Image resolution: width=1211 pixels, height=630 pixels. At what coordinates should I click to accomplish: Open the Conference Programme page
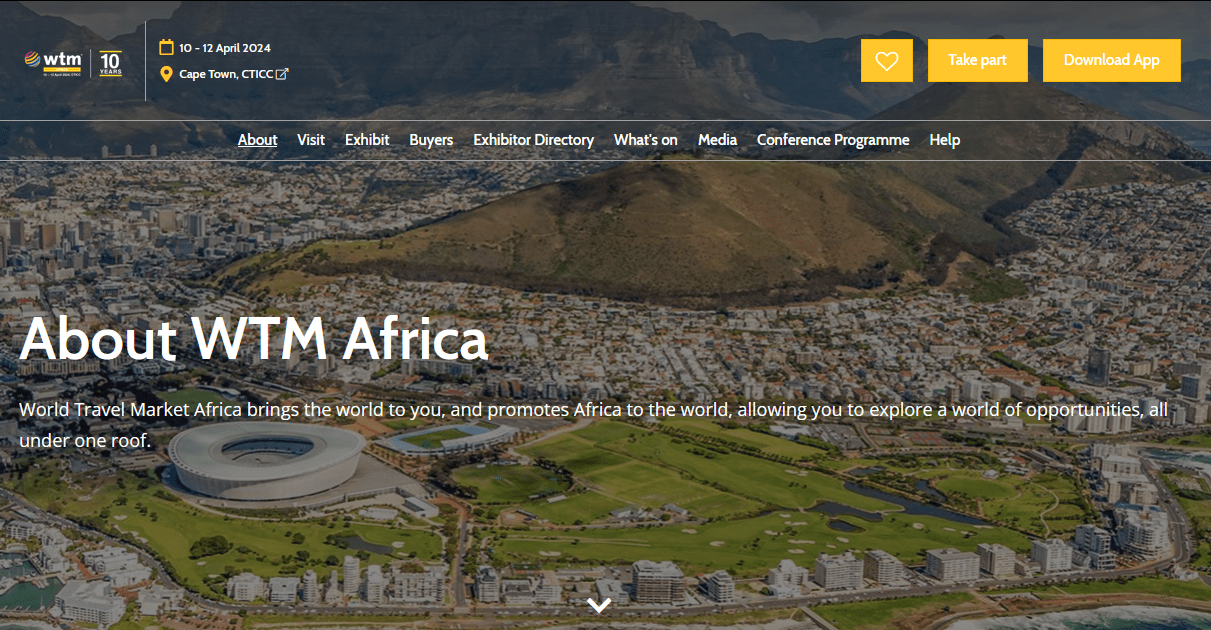(x=833, y=140)
